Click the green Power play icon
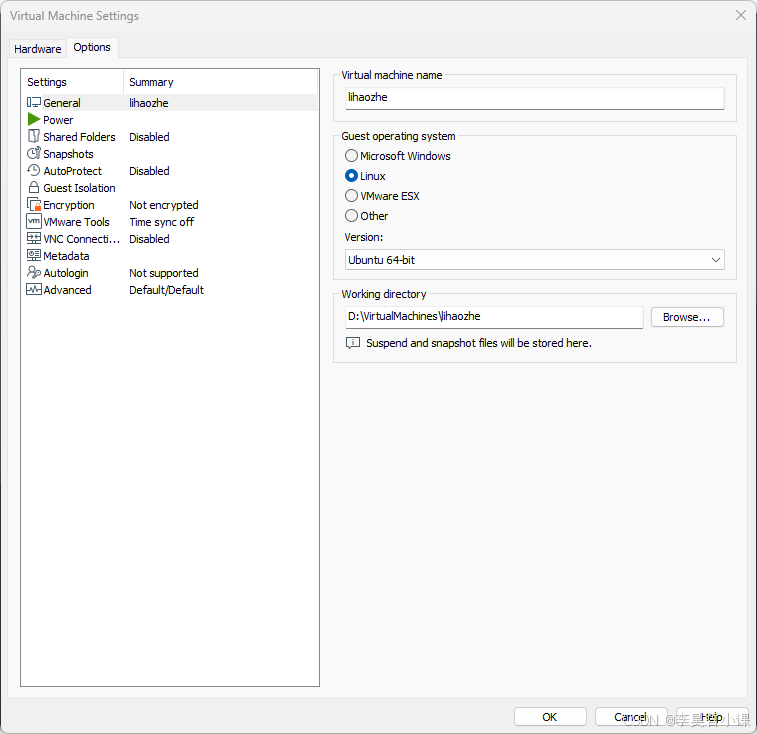 [x=34, y=119]
